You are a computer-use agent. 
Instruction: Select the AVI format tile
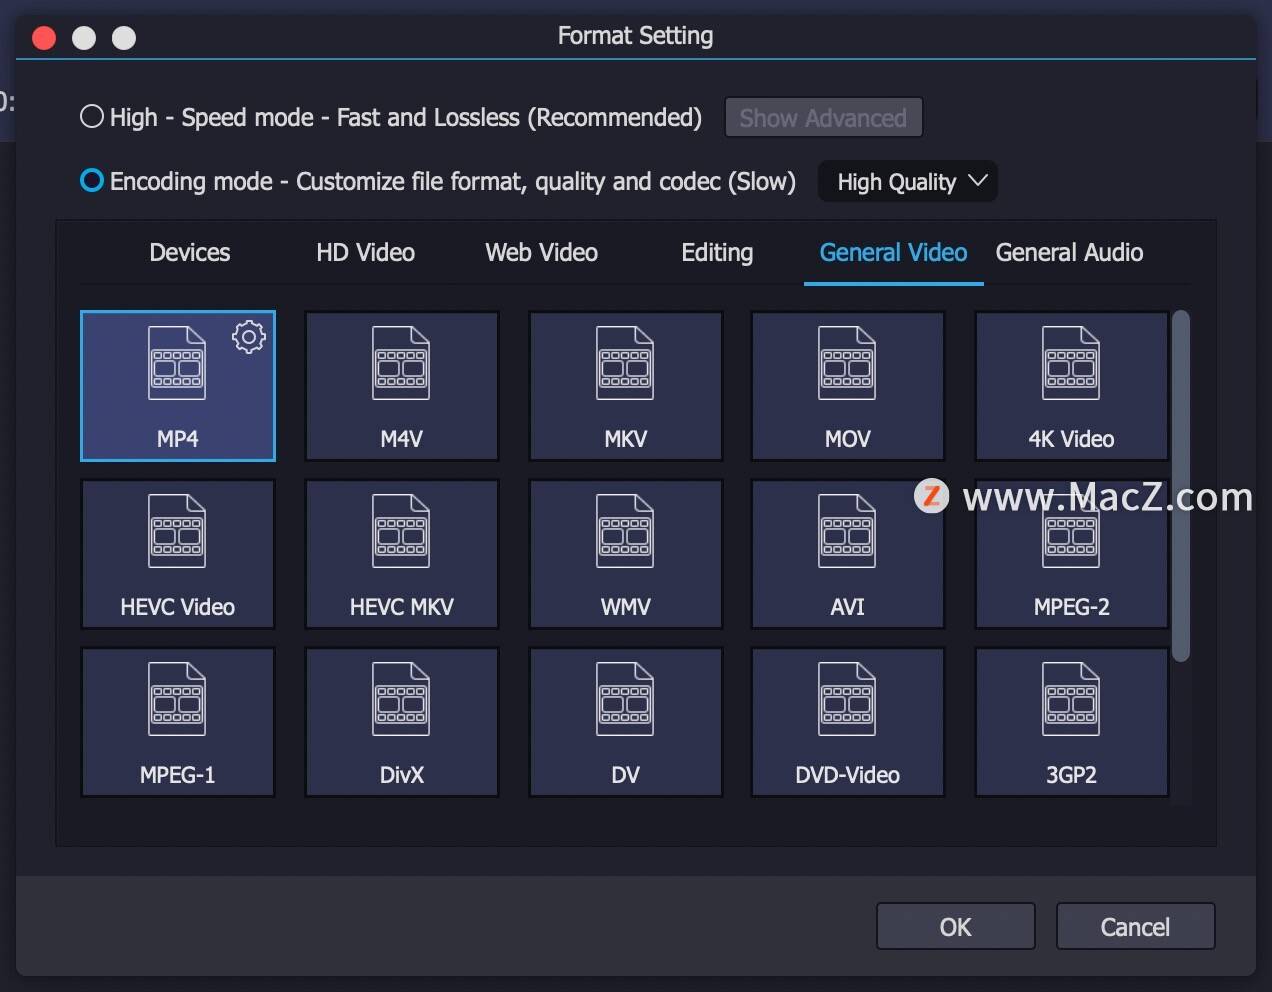tap(848, 554)
